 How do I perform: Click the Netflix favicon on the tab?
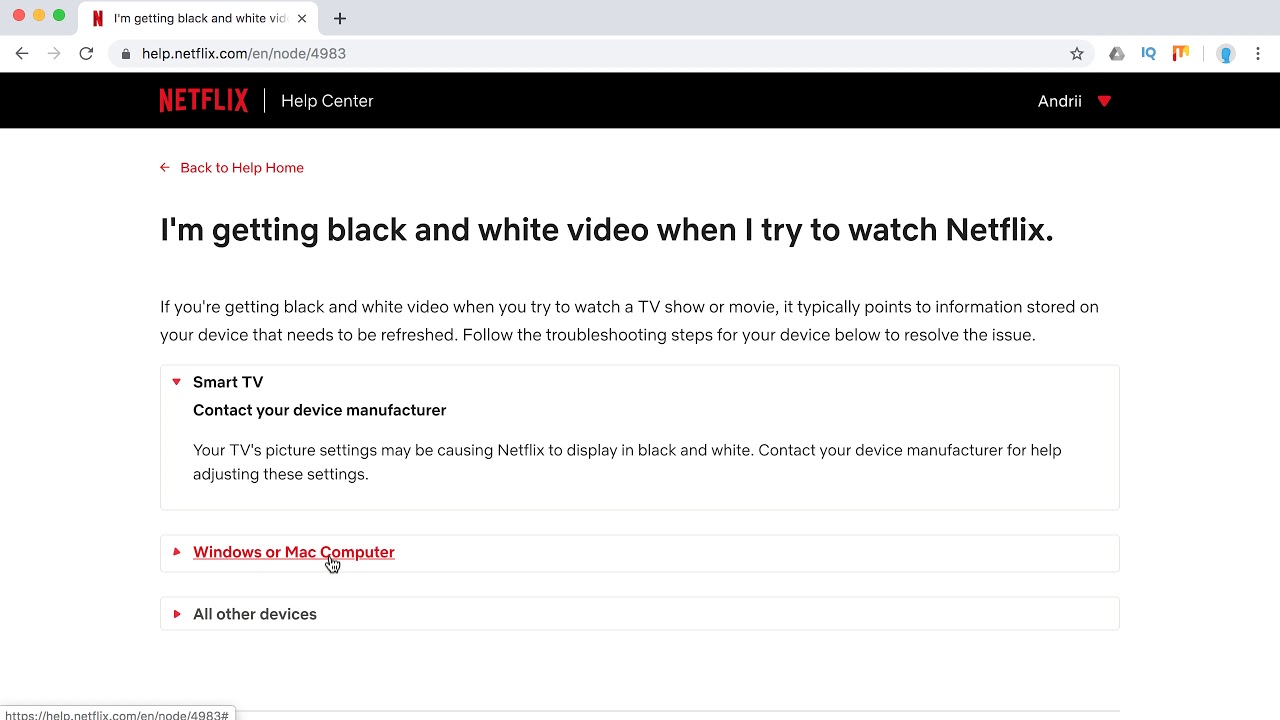point(98,18)
